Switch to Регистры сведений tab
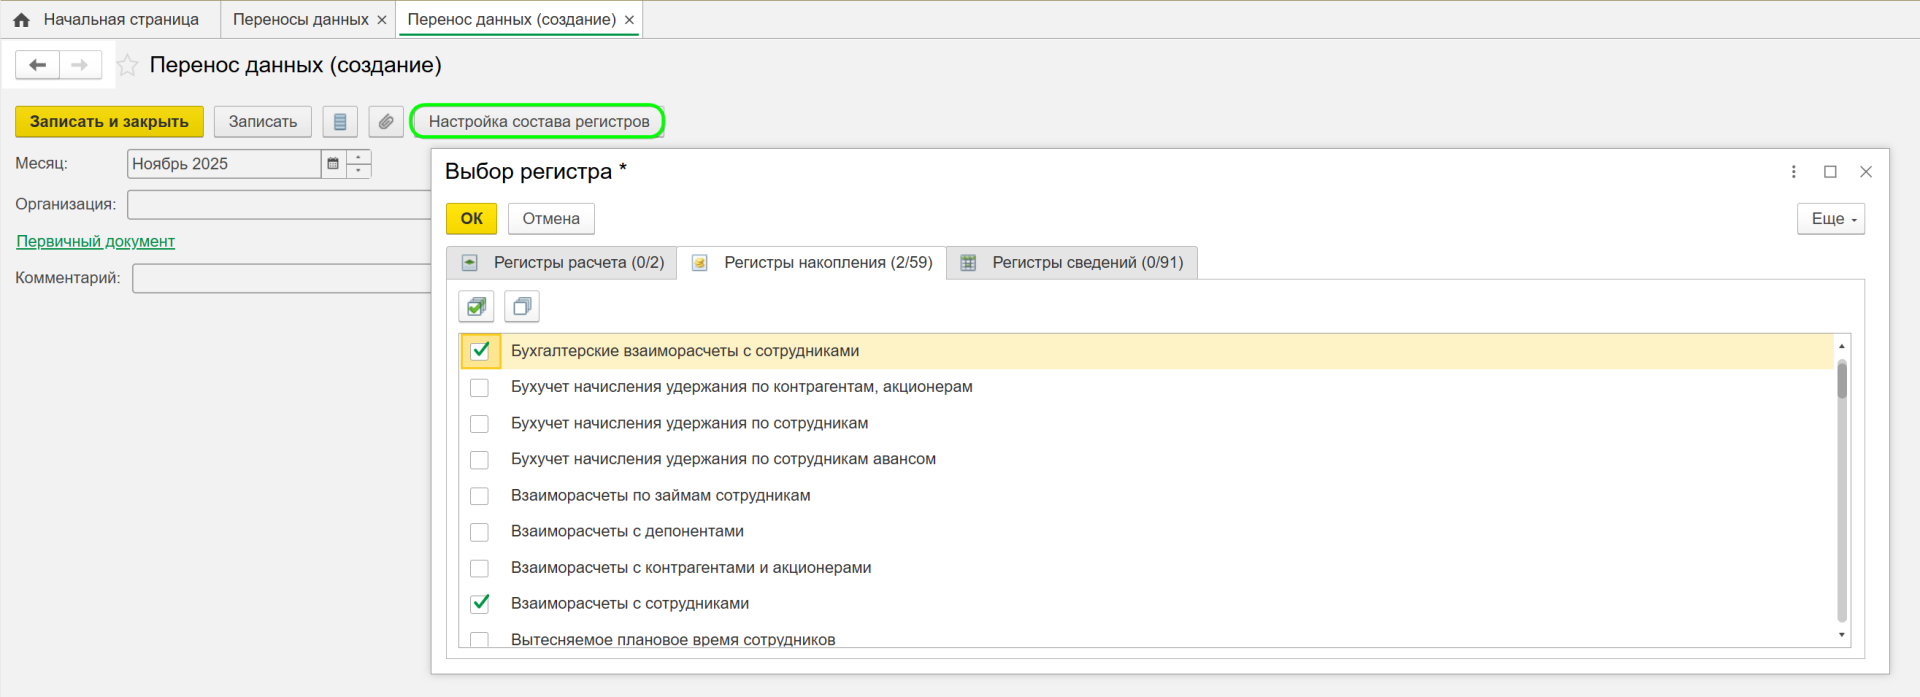The width and height of the screenshot is (1920, 697). (1072, 263)
